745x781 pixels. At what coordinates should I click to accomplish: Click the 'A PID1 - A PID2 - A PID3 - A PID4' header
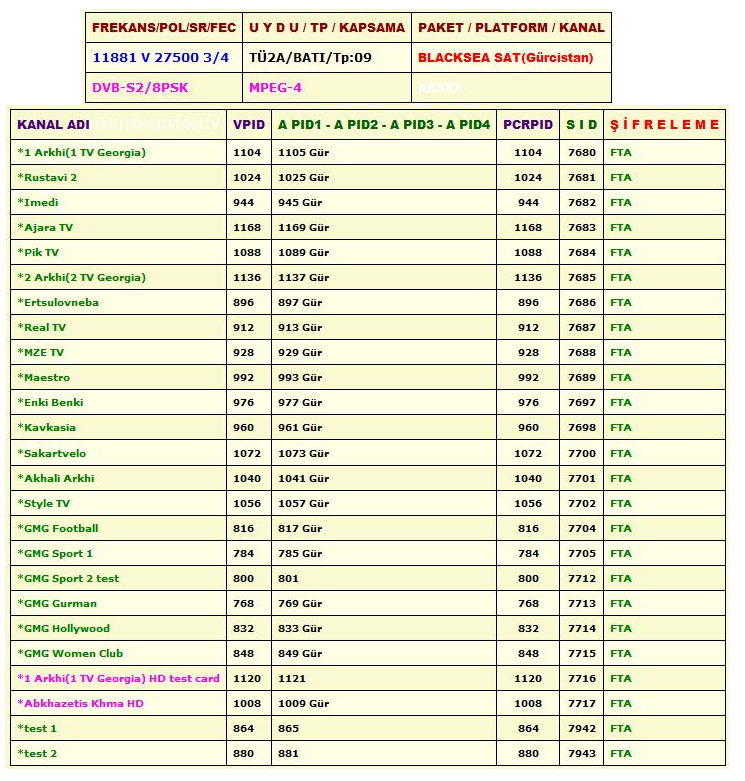pyautogui.click(x=384, y=125)
